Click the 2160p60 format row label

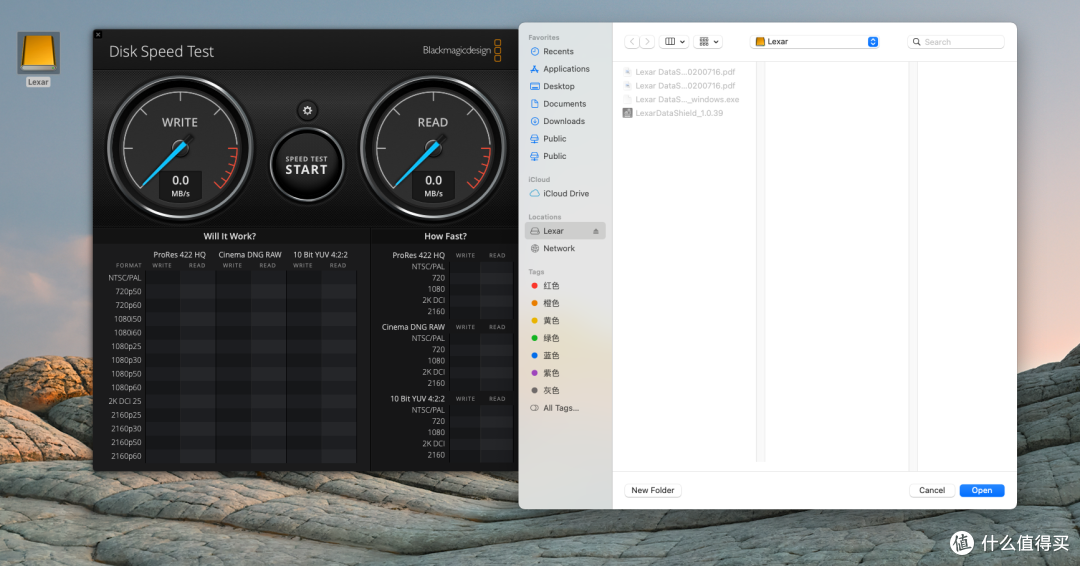click(x=126, y=456)
